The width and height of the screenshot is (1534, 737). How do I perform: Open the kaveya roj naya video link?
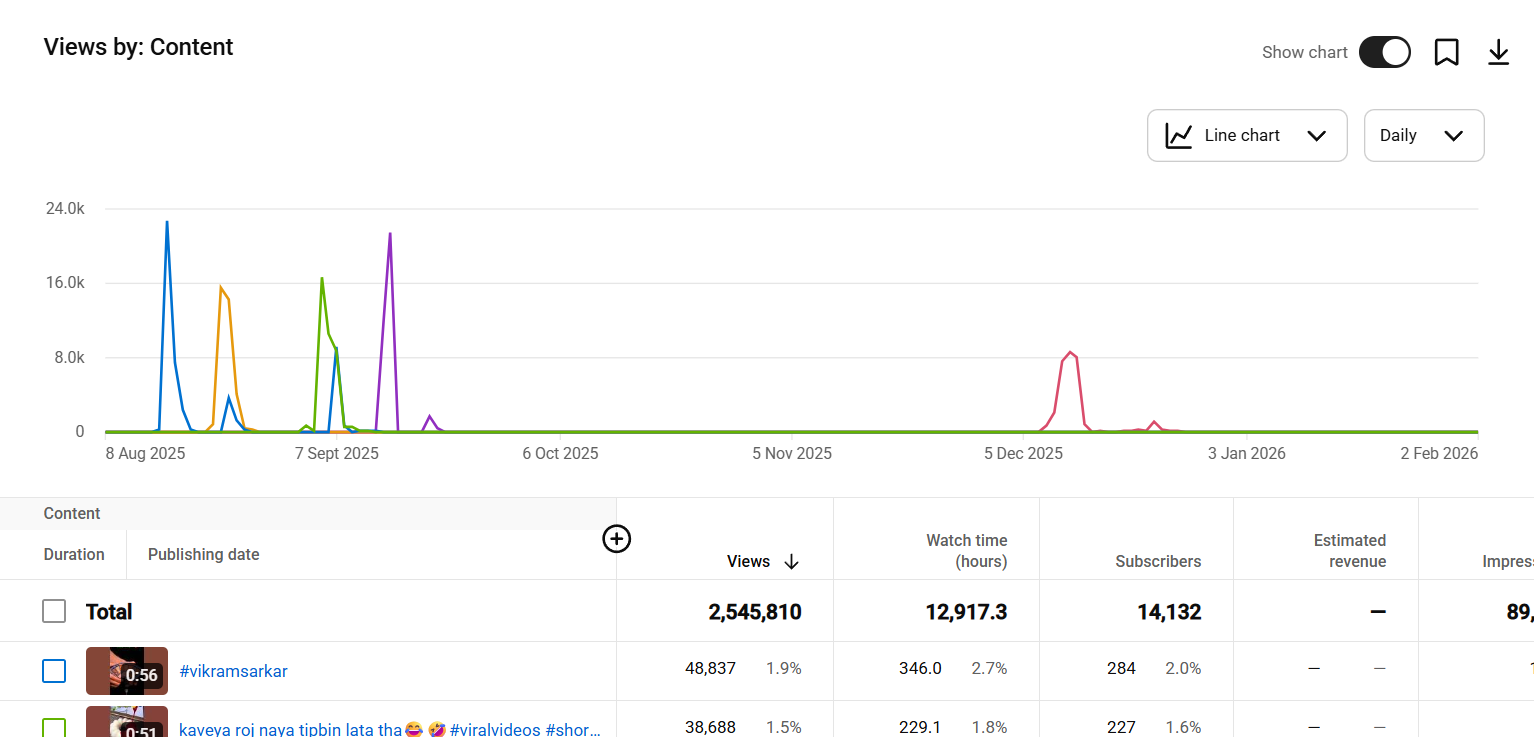pos(389,729)
